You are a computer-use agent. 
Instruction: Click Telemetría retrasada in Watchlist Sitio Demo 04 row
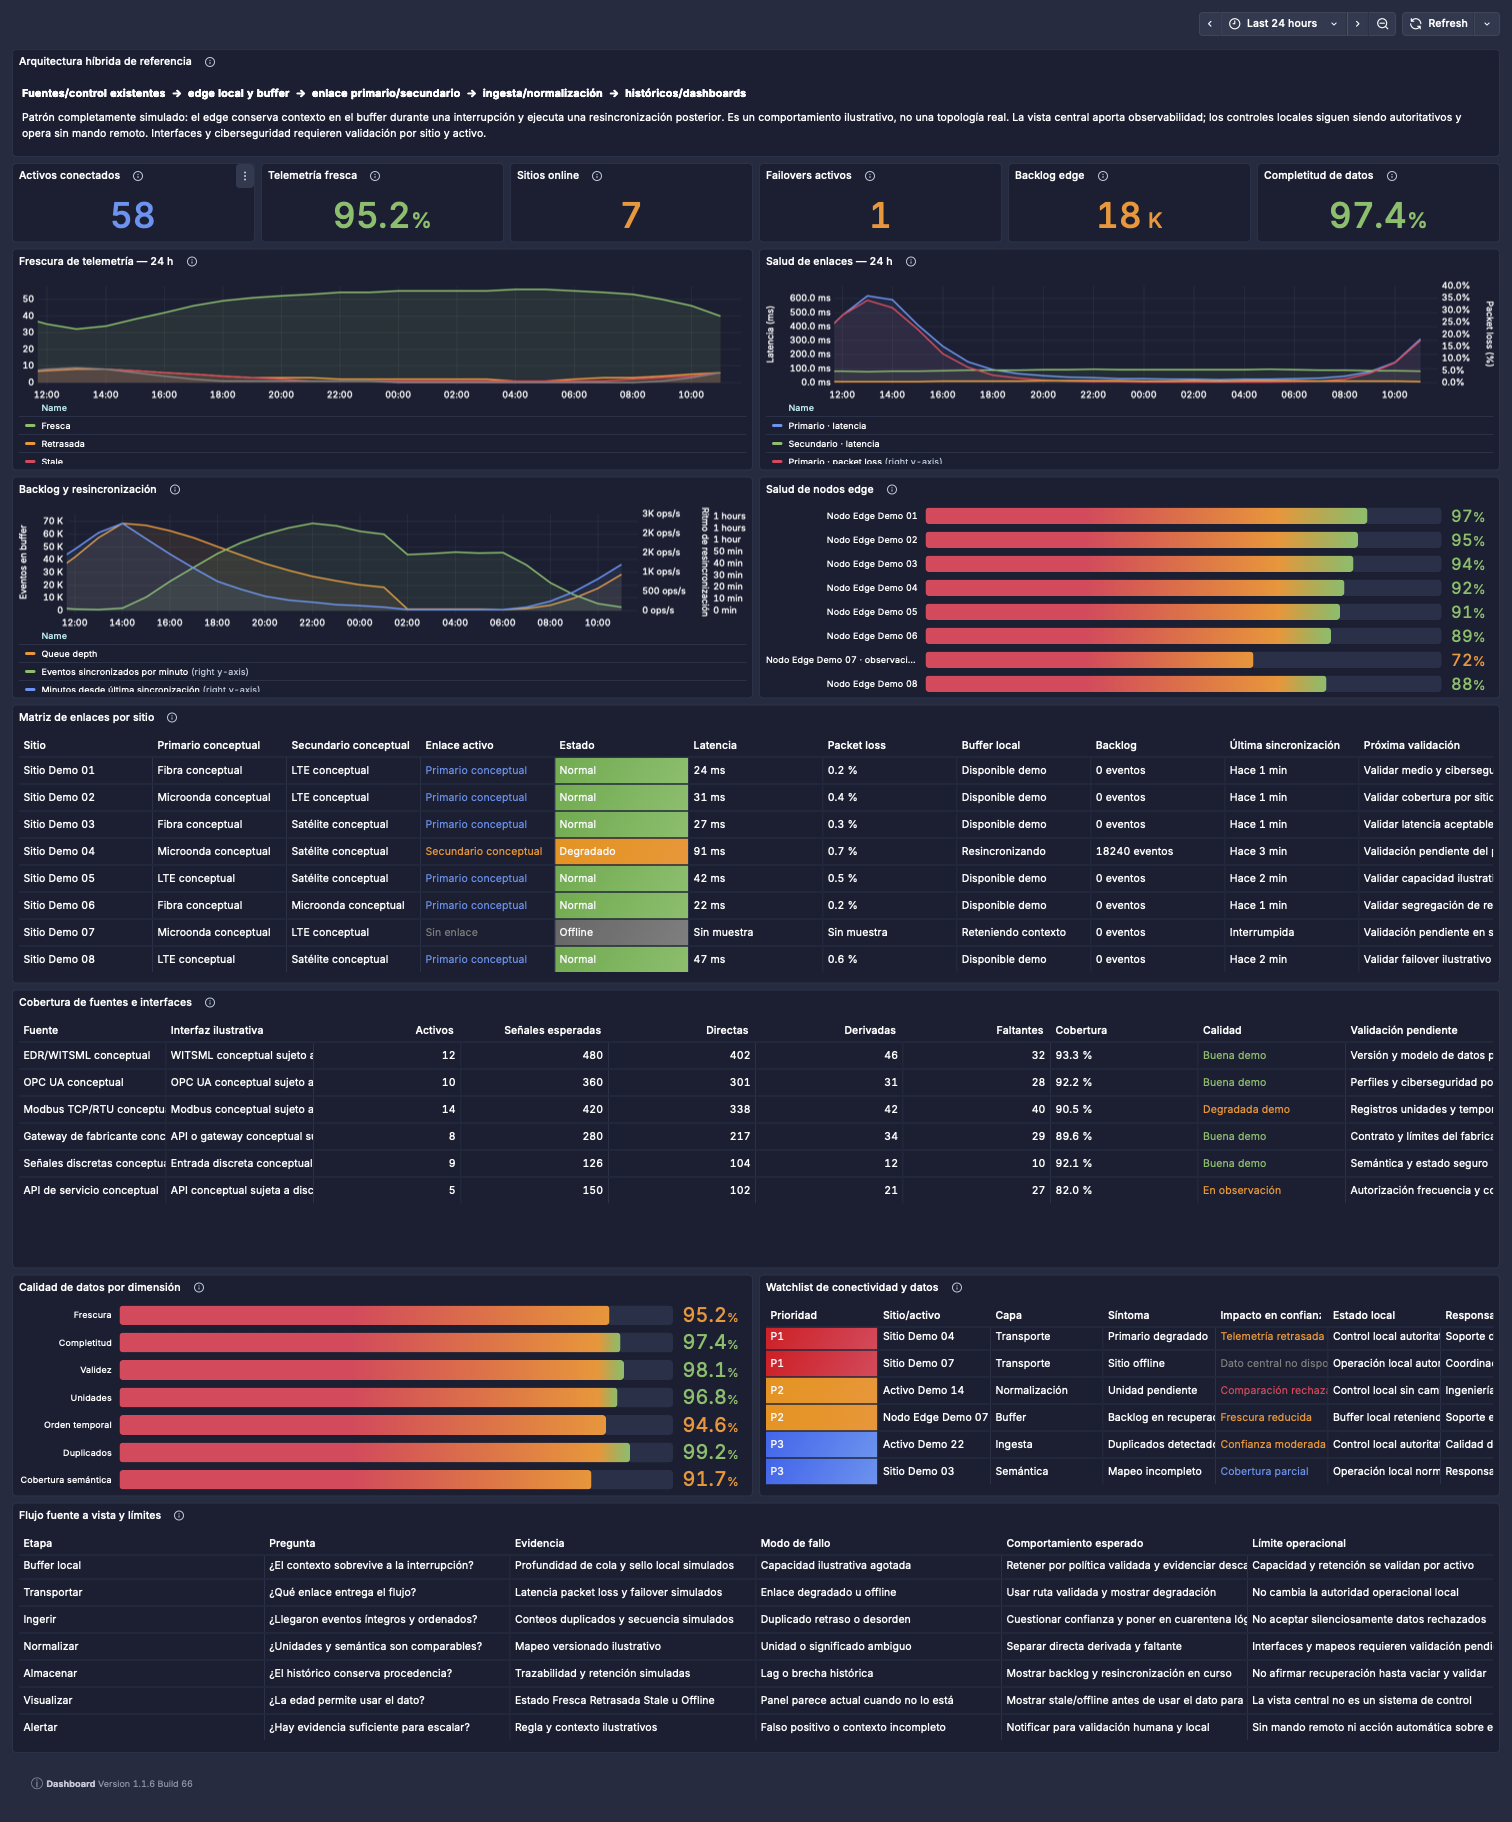coord(1272,1337)
